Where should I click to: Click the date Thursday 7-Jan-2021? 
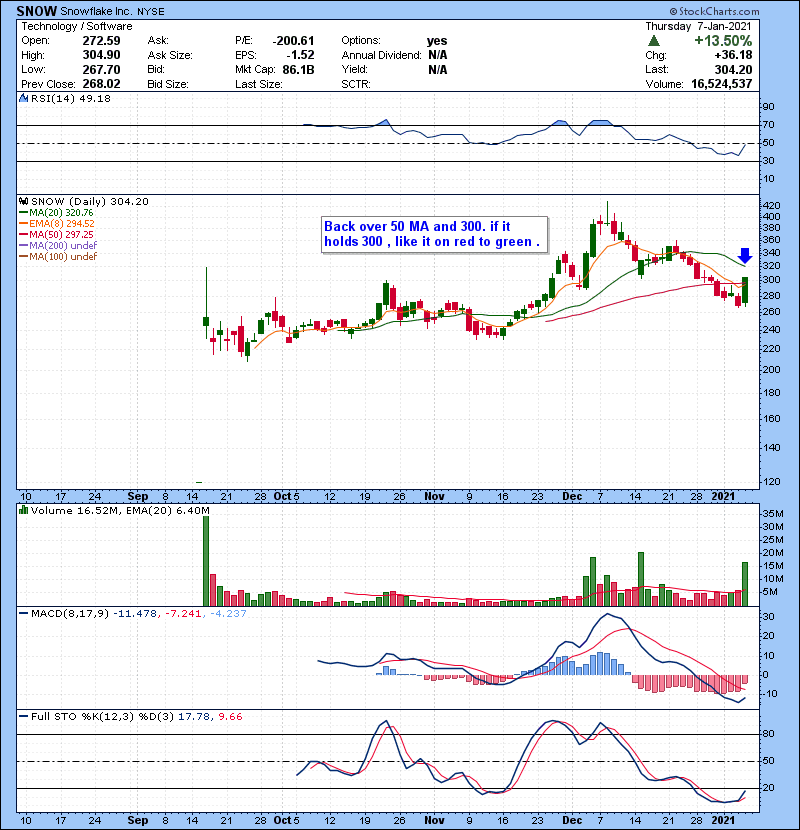tap(698, 26)
